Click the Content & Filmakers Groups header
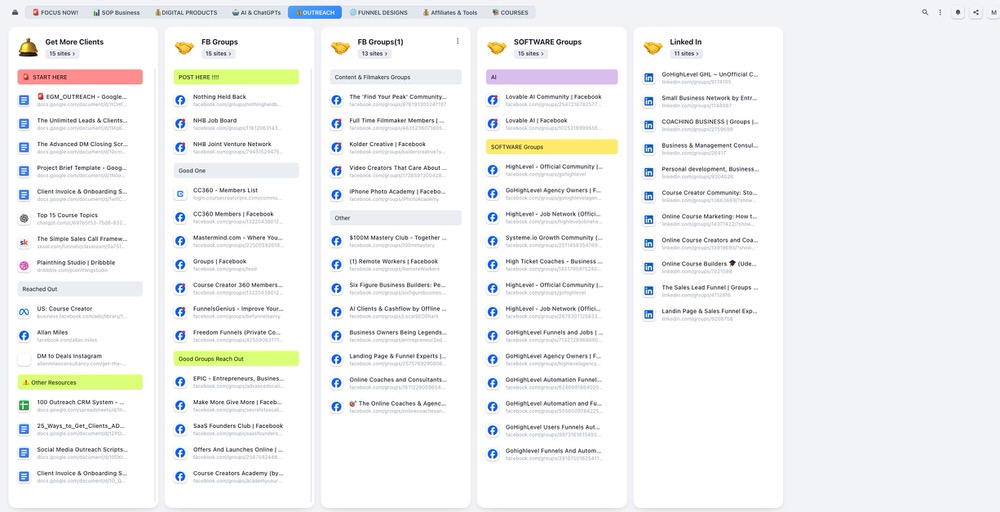 pyautogui.click(x=396, y=77)
